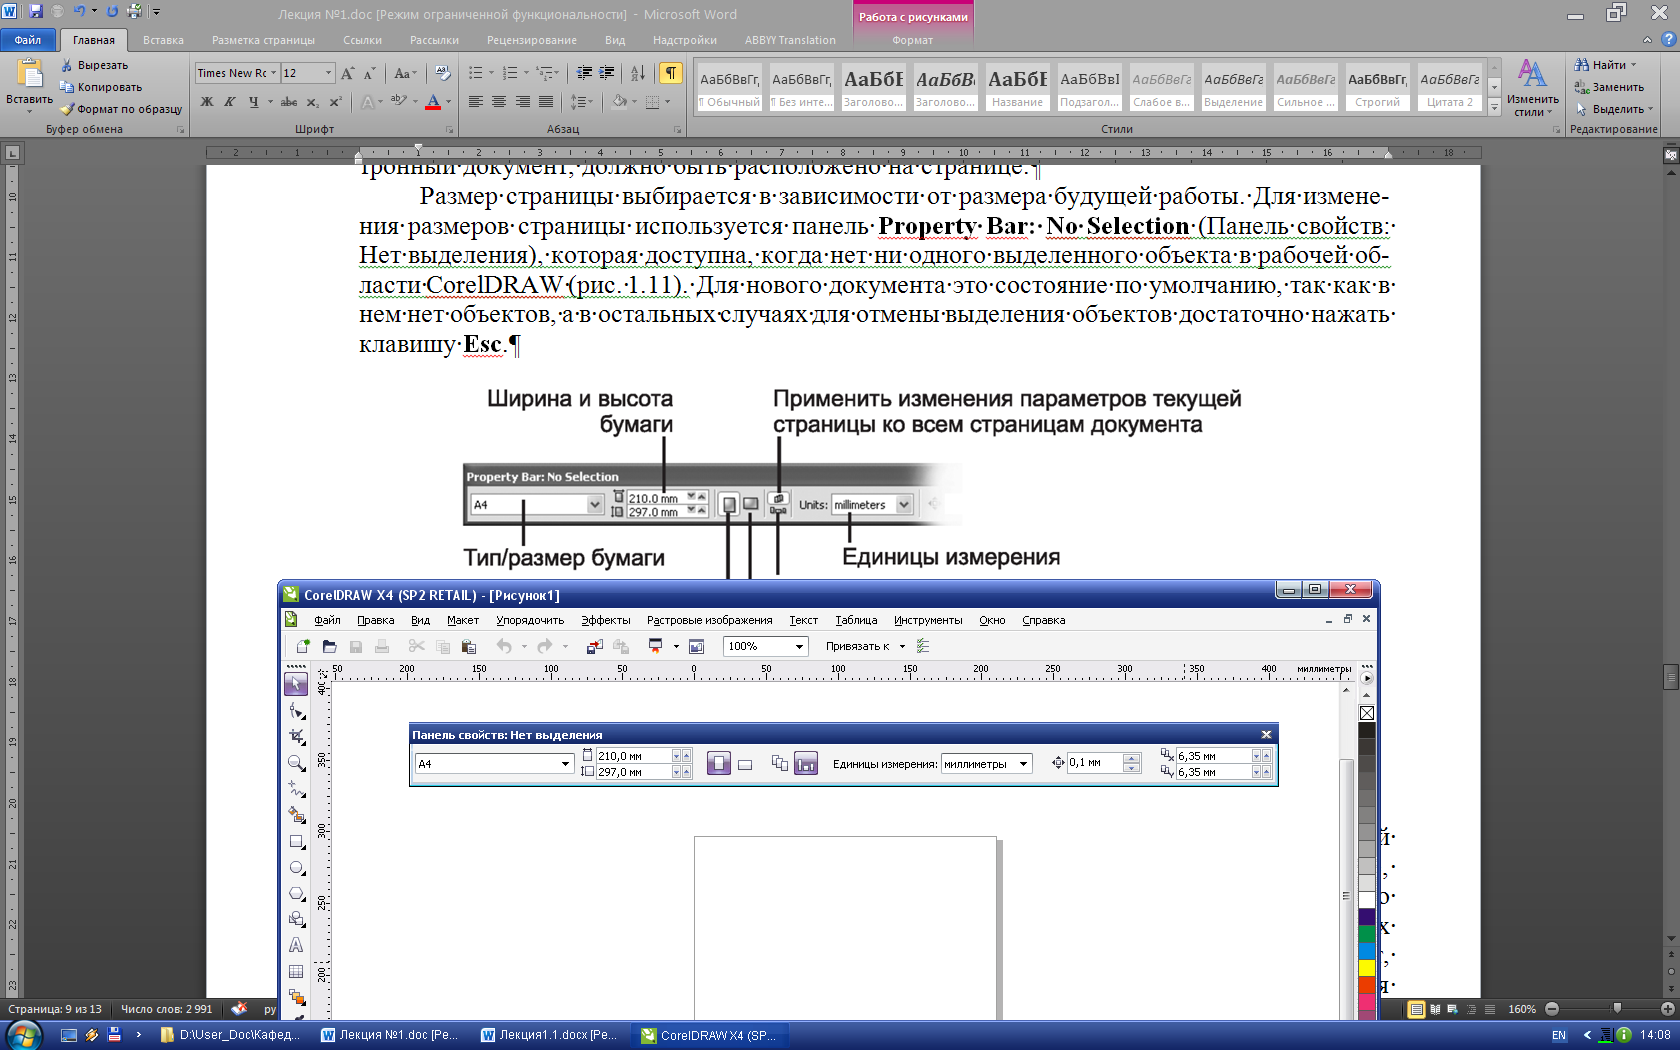This screenshot has height=1050, width=1680.
Task: Select the Ellipse tool in CorelDRAW toolbox
Action: (x=296, y=868)
